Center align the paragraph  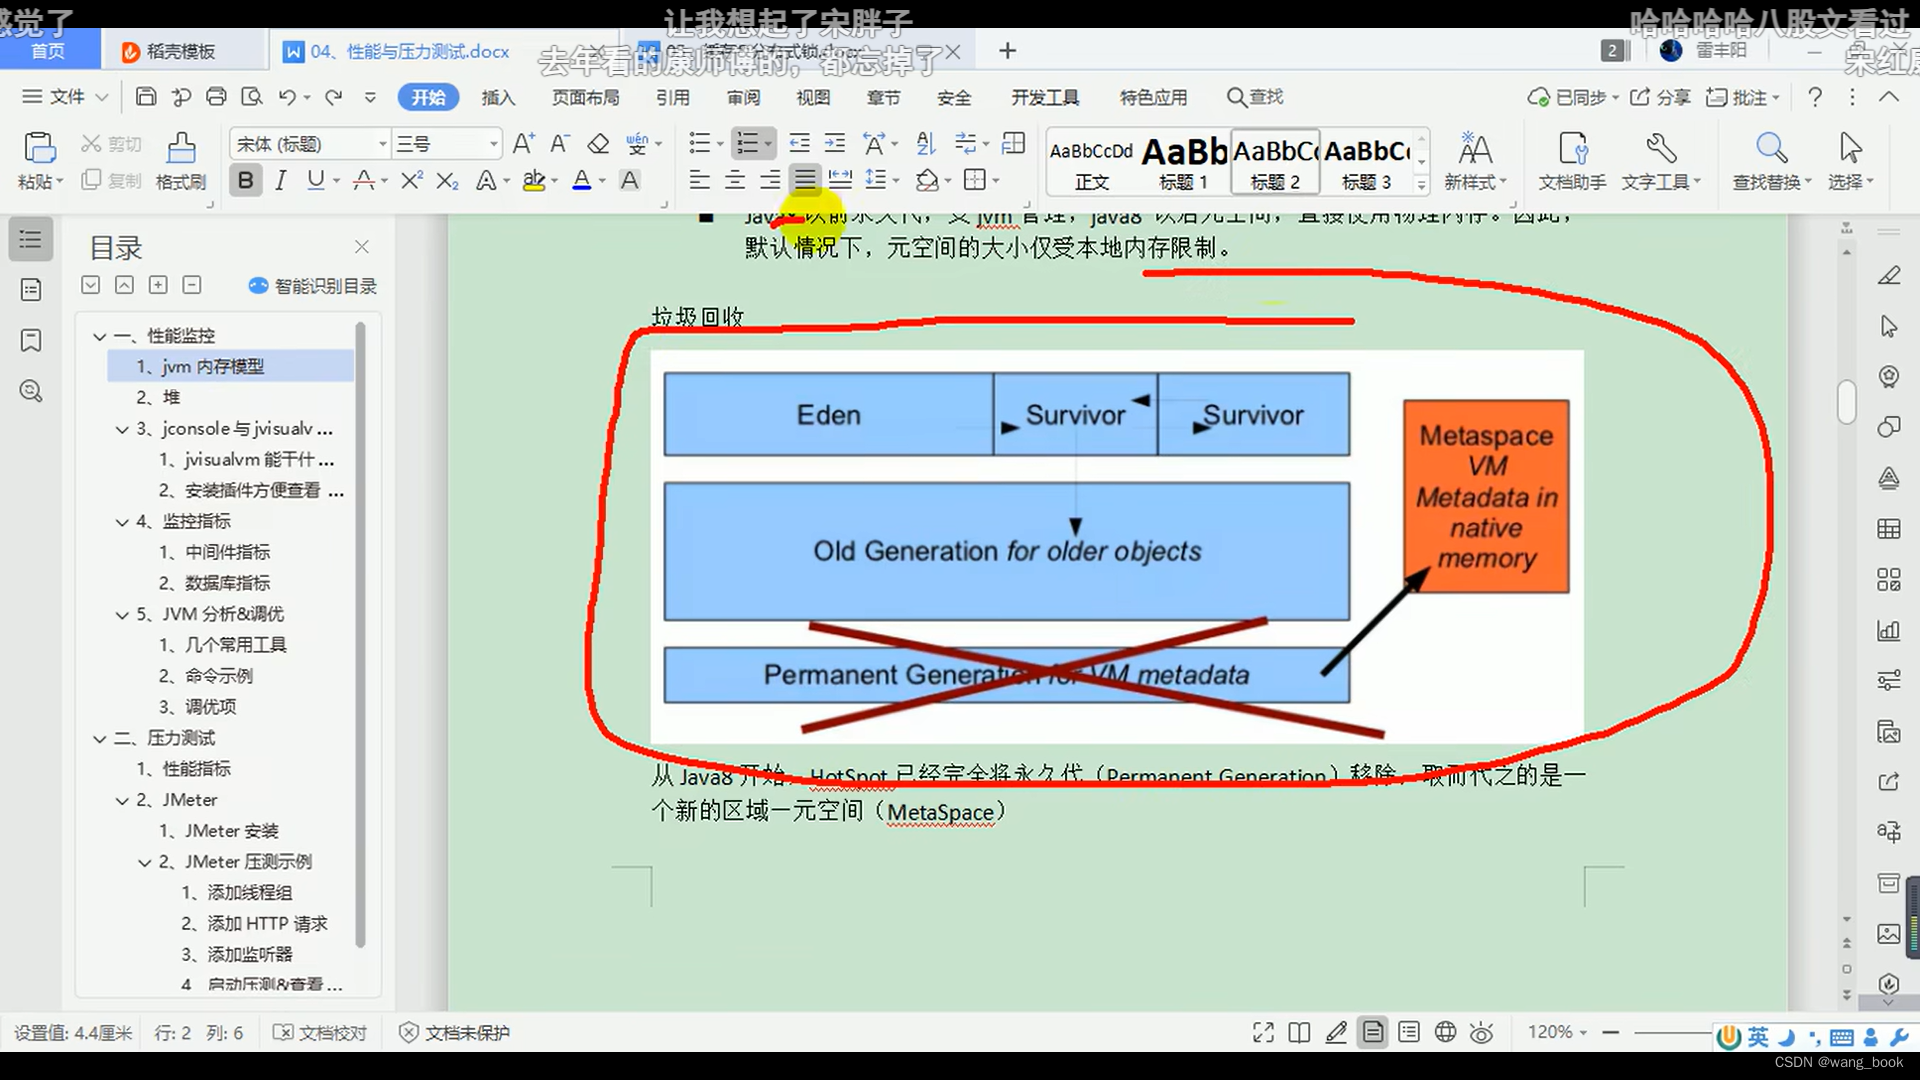tap(735, 180)
